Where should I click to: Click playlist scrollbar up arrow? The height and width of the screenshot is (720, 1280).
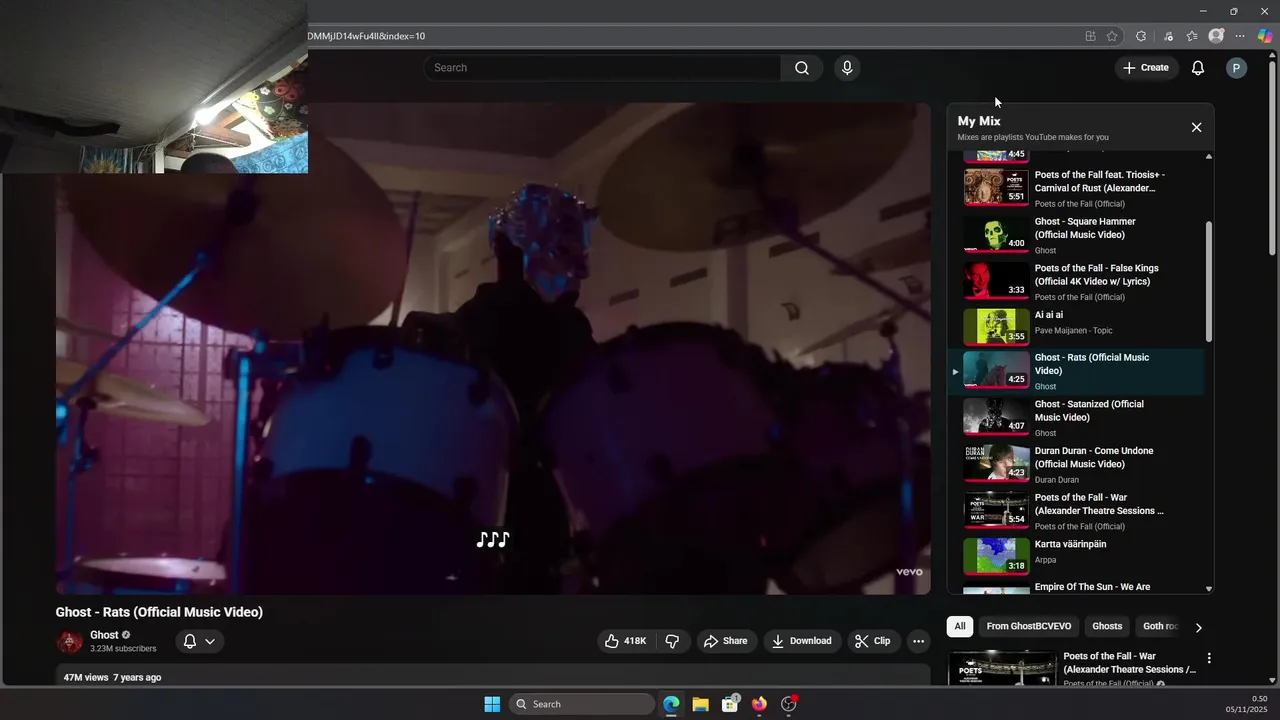(1209, 157)
